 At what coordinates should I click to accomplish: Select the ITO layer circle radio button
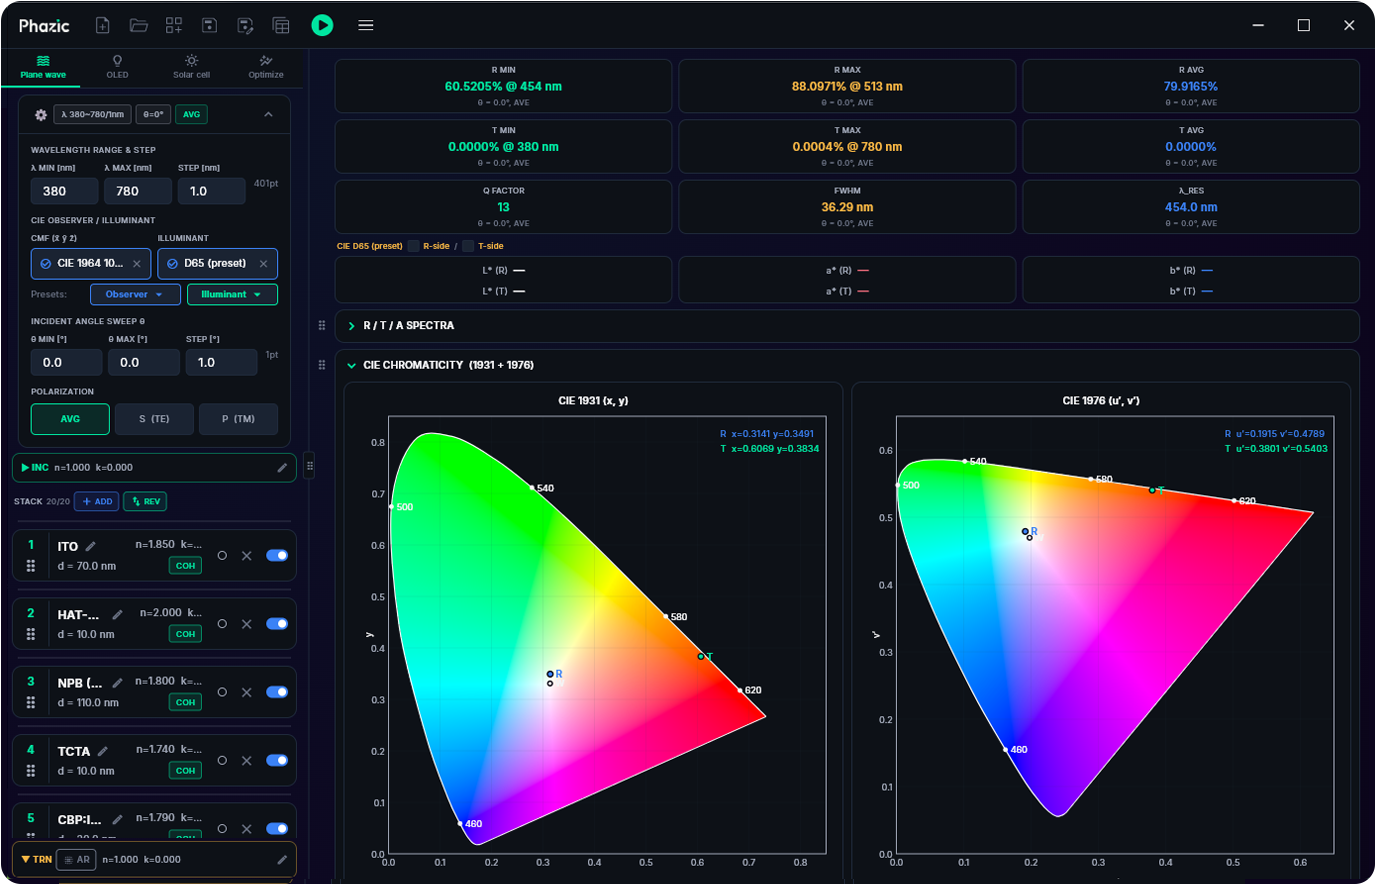222,555
